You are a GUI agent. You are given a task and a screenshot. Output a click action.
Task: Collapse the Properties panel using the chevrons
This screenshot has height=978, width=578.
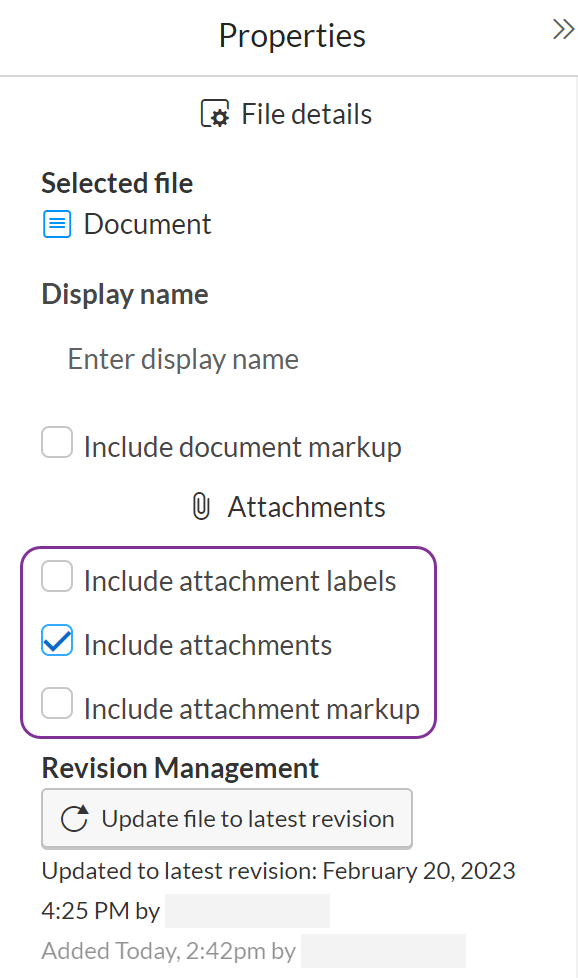click(x=563, y=30)
